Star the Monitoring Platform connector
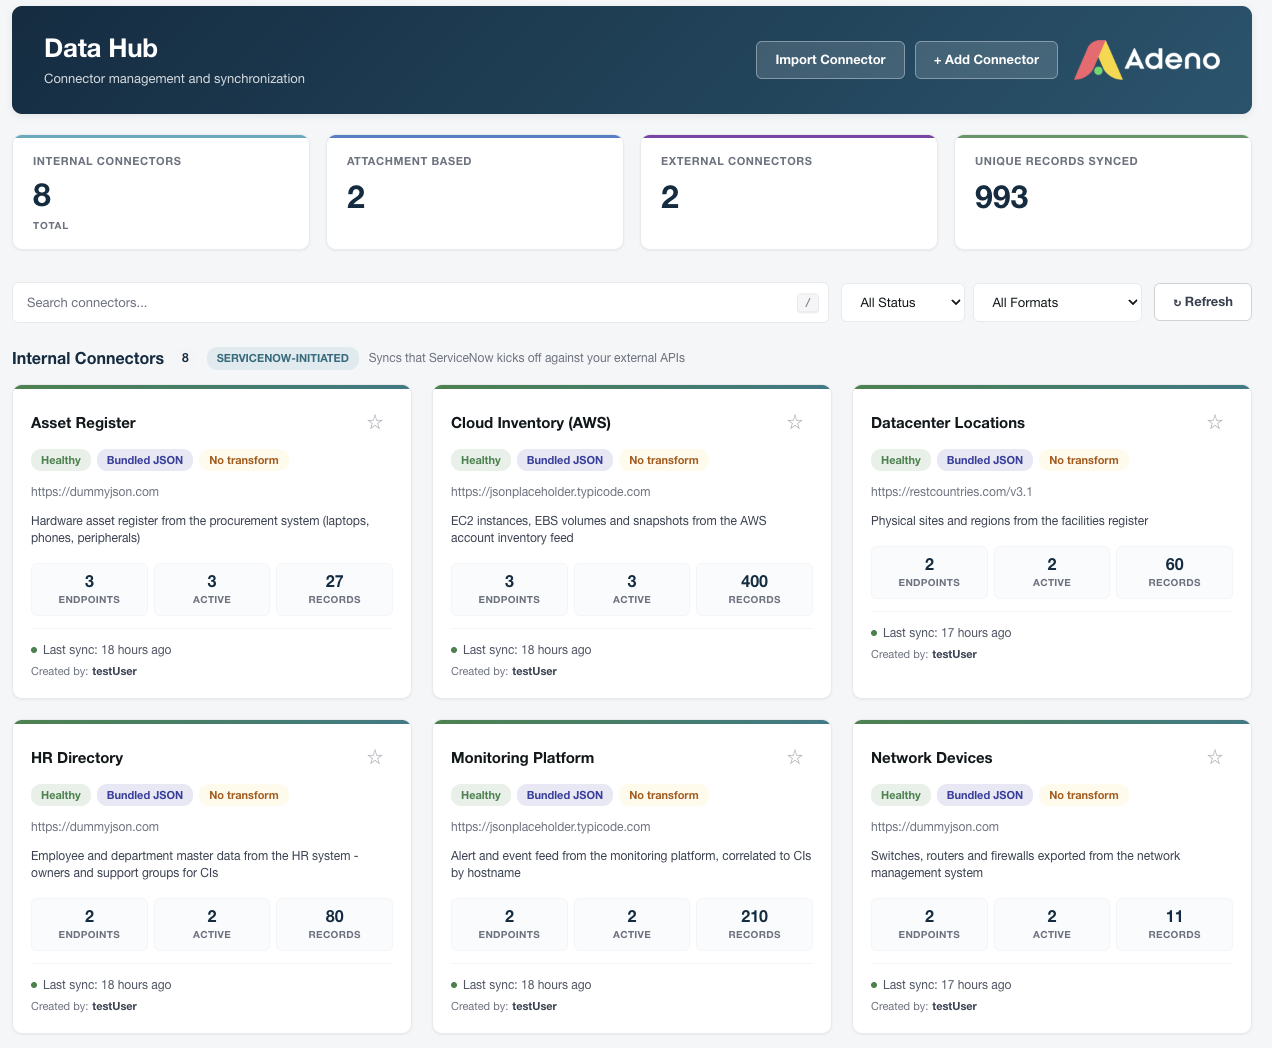 795,757
